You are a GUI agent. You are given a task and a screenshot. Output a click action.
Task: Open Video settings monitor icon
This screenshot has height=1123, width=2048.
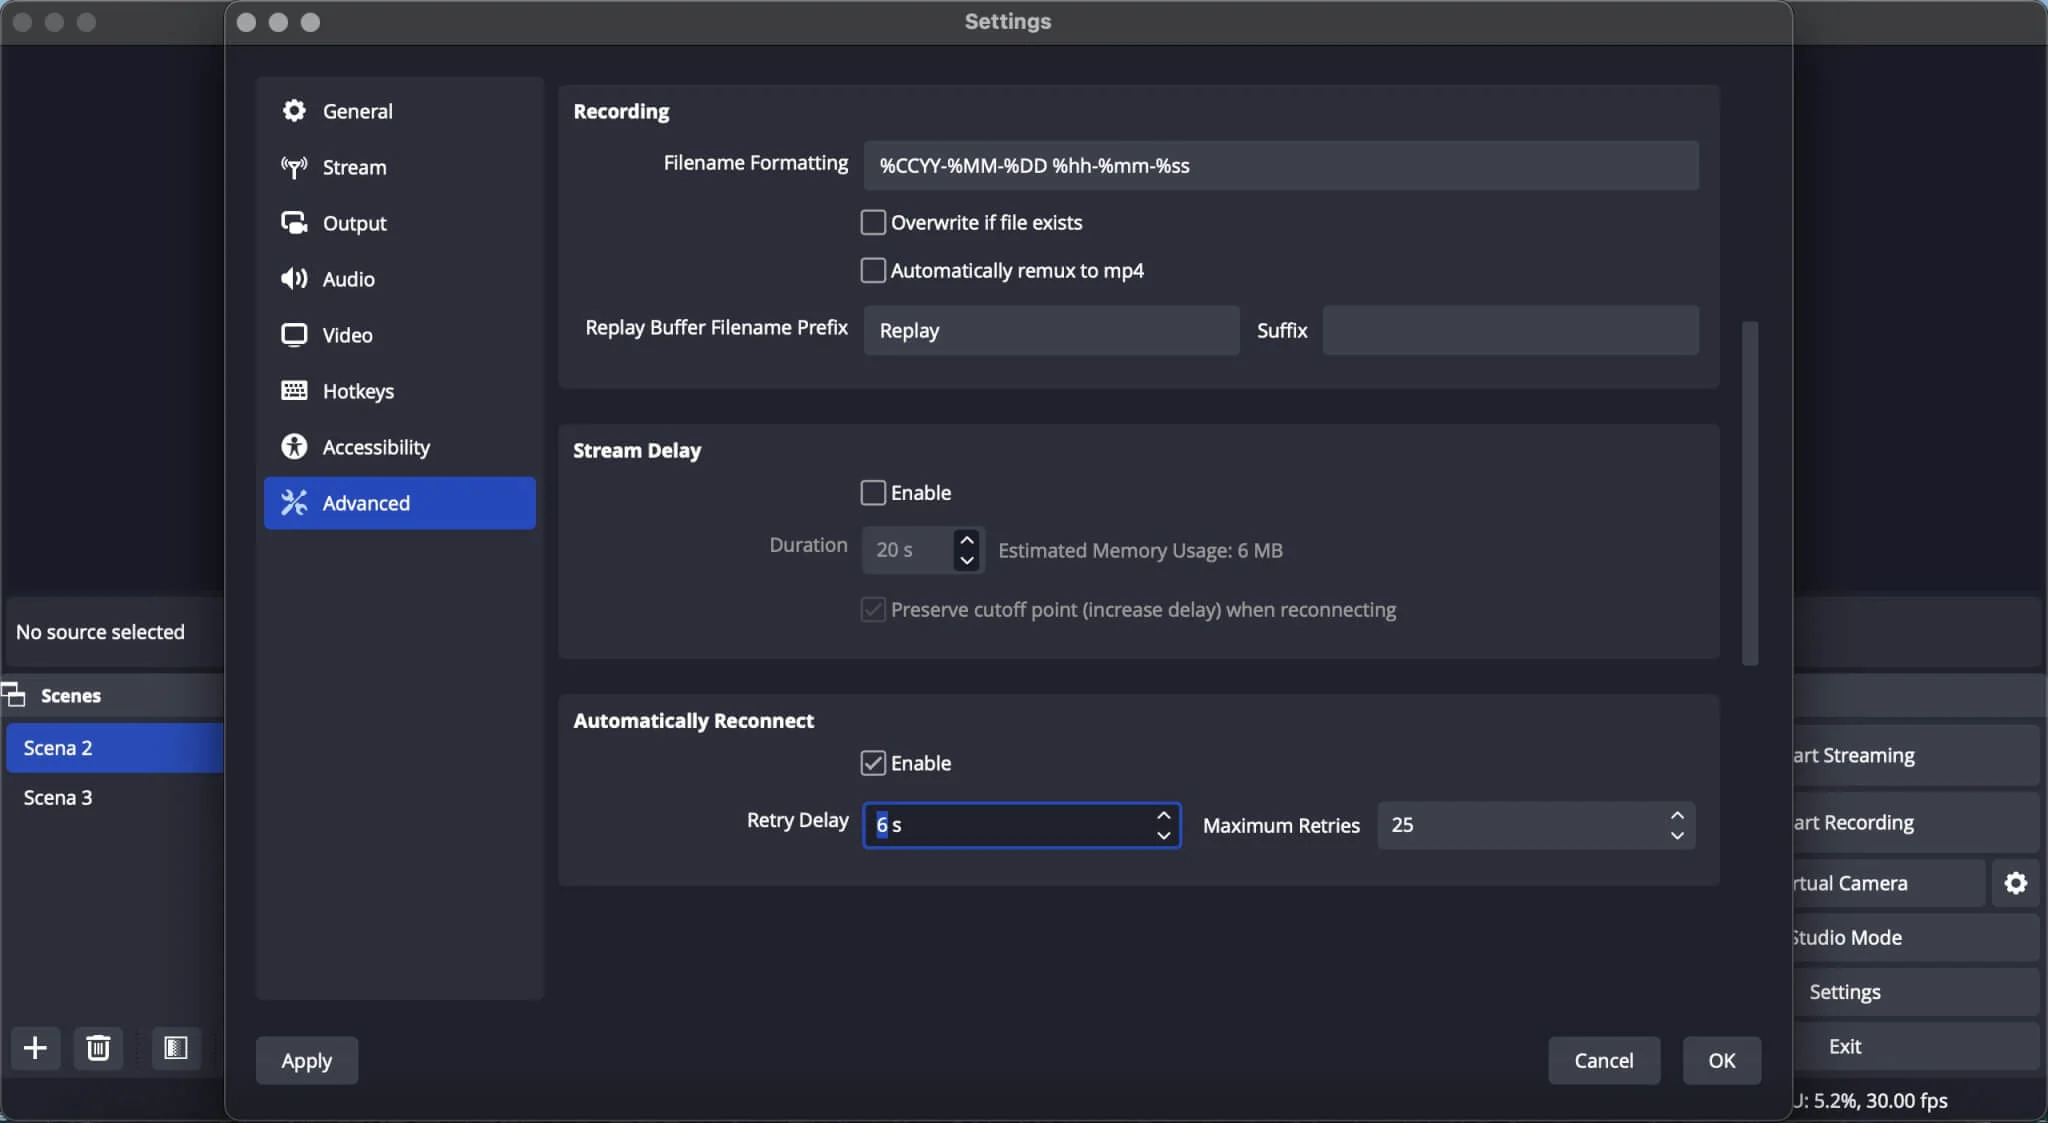(293, 335)
